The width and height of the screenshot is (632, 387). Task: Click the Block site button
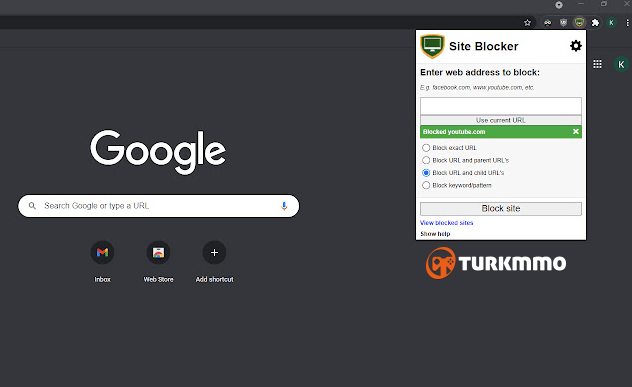point(501,208)
